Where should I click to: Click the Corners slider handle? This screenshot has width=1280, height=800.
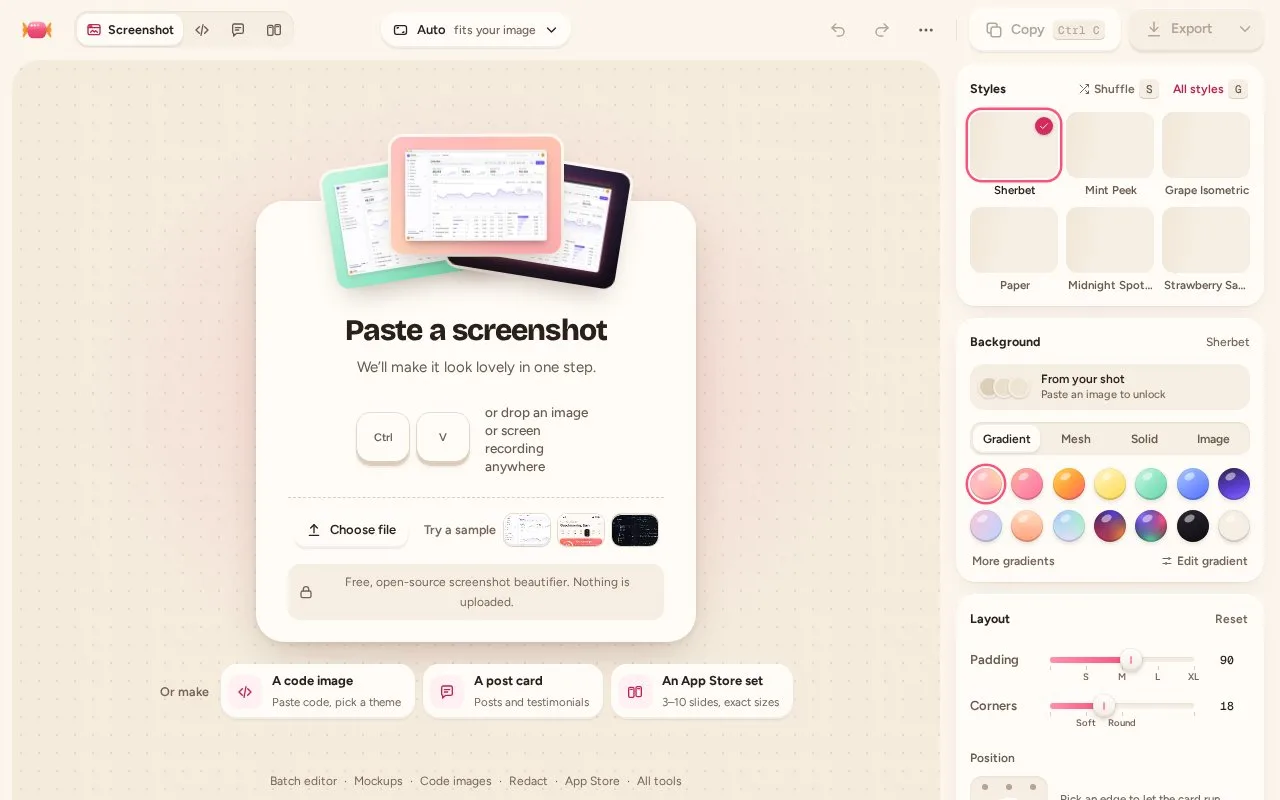click(x=1104, y=706)
